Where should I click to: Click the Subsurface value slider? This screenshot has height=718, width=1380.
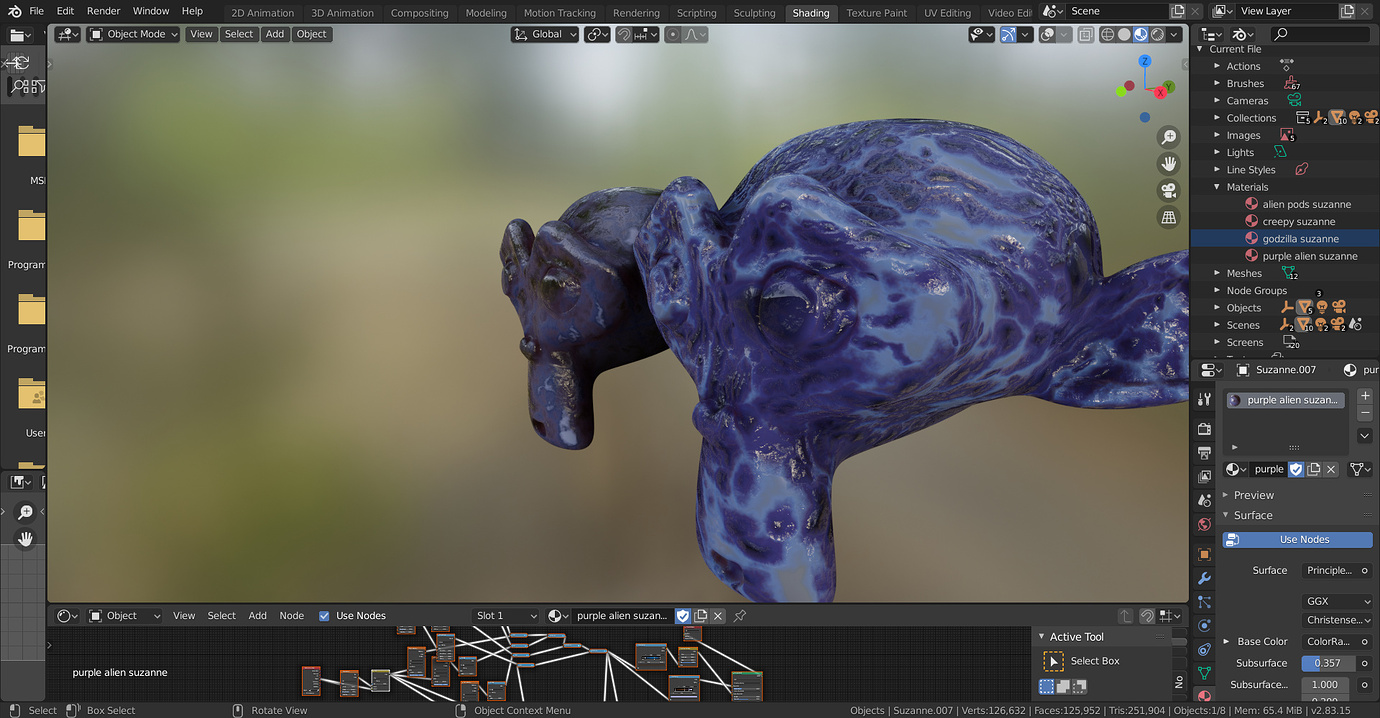point(1328,663)
